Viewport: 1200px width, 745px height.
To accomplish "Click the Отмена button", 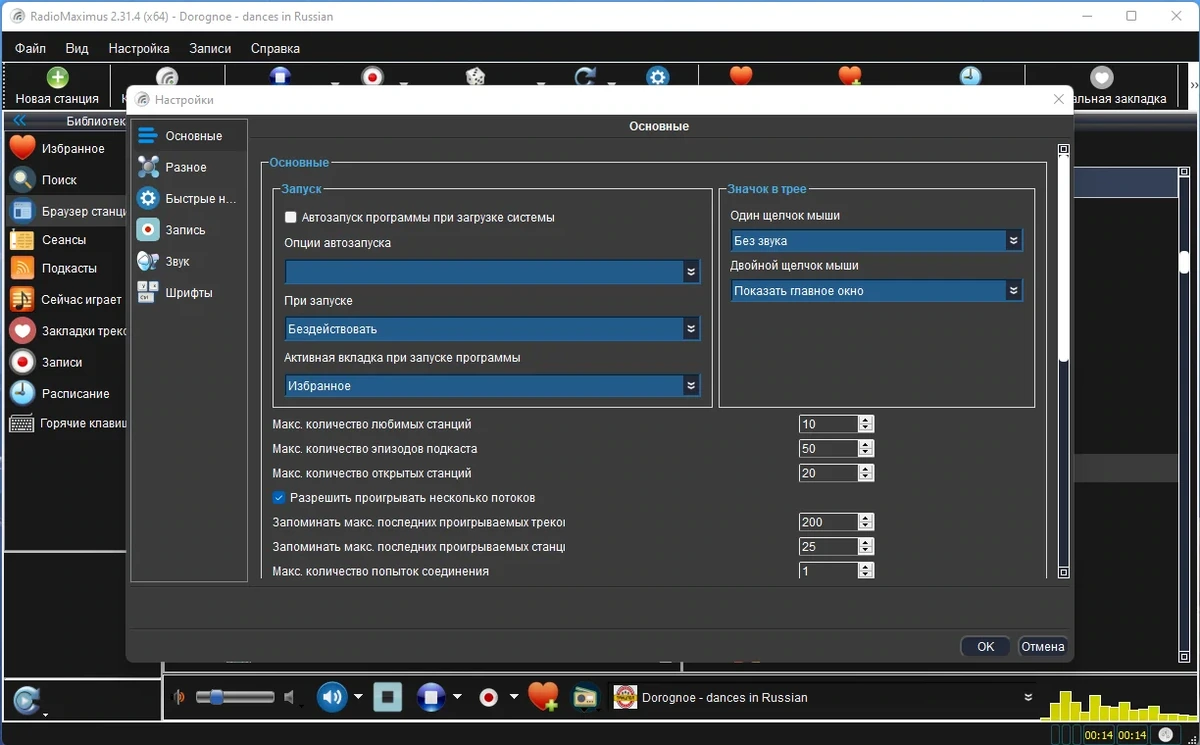I will (x=1043, y=646).
